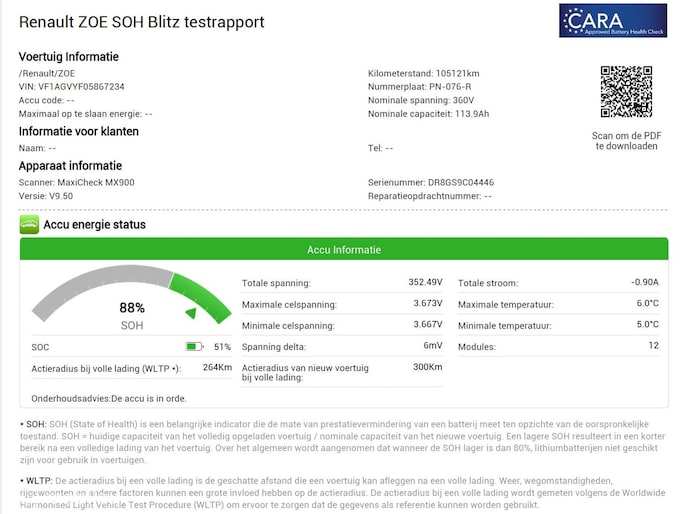Click the Nummerplaat PN-076-R entry
The image size is (685, 514).
(420, 87)
